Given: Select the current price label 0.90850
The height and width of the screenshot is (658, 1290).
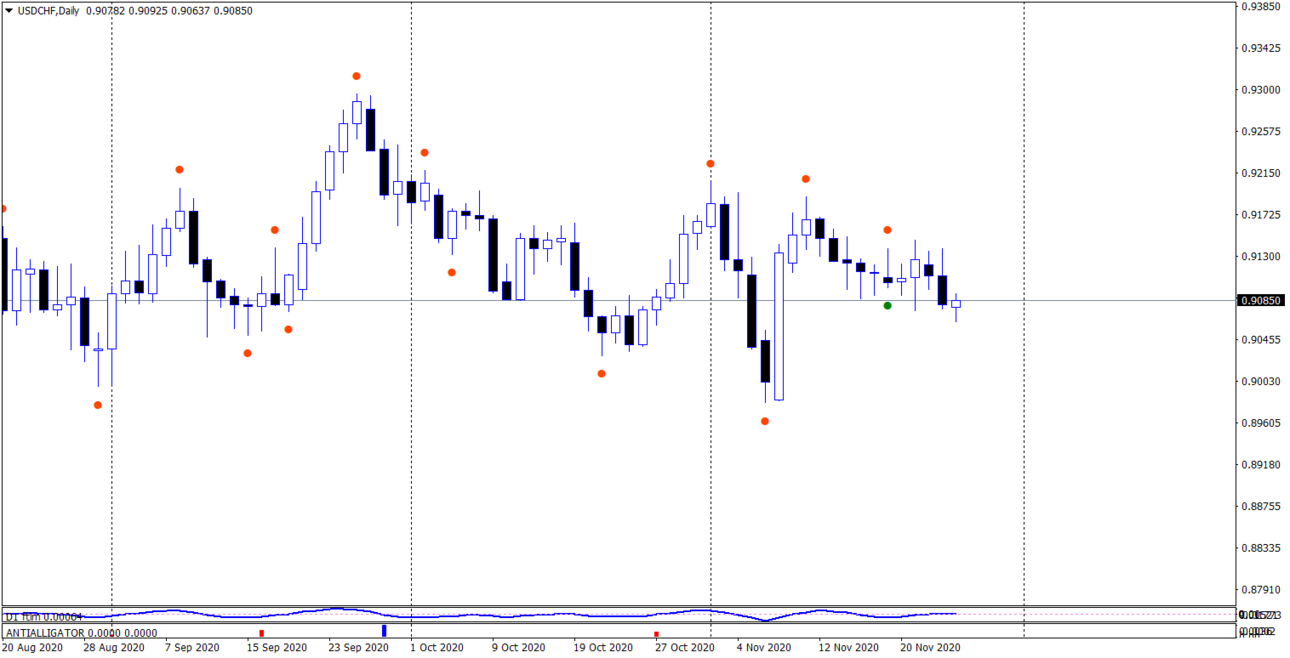Looking at the screenshot, I should coord(1262,300).
